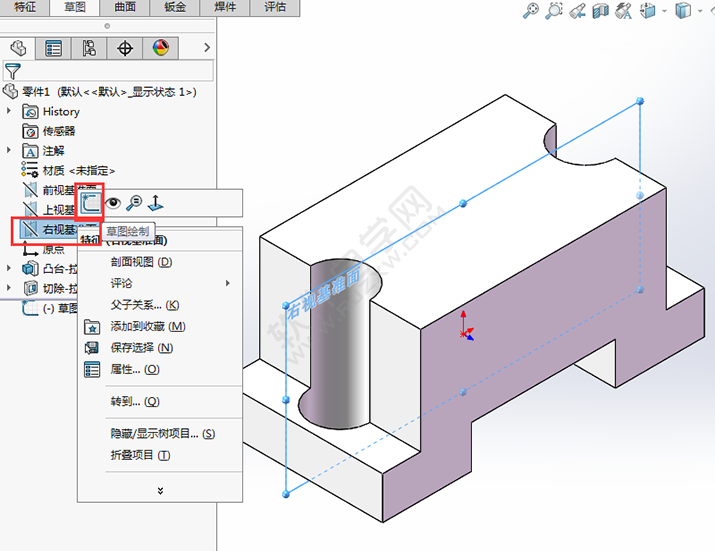Screen dimensions: 715x551
Task: Click the Zoom to Area view icon
Action: (x=554, y=10)
